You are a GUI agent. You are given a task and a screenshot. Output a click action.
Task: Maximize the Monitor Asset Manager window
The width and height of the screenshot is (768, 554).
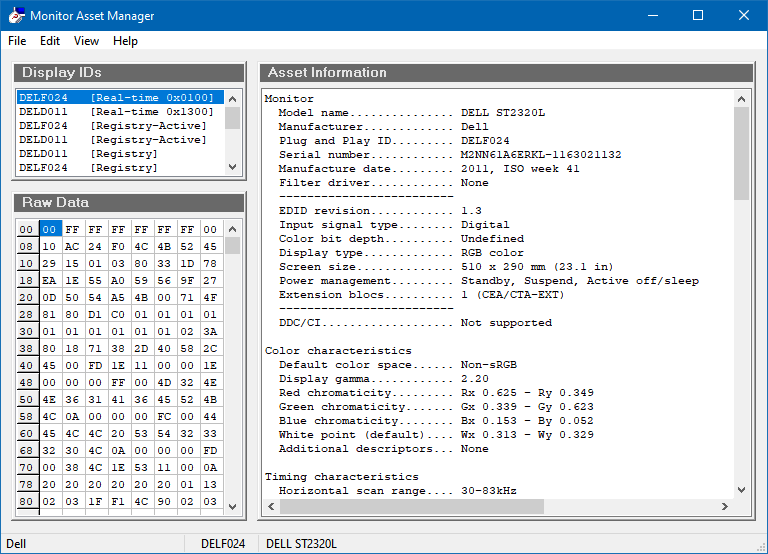(x=698, y=15)
